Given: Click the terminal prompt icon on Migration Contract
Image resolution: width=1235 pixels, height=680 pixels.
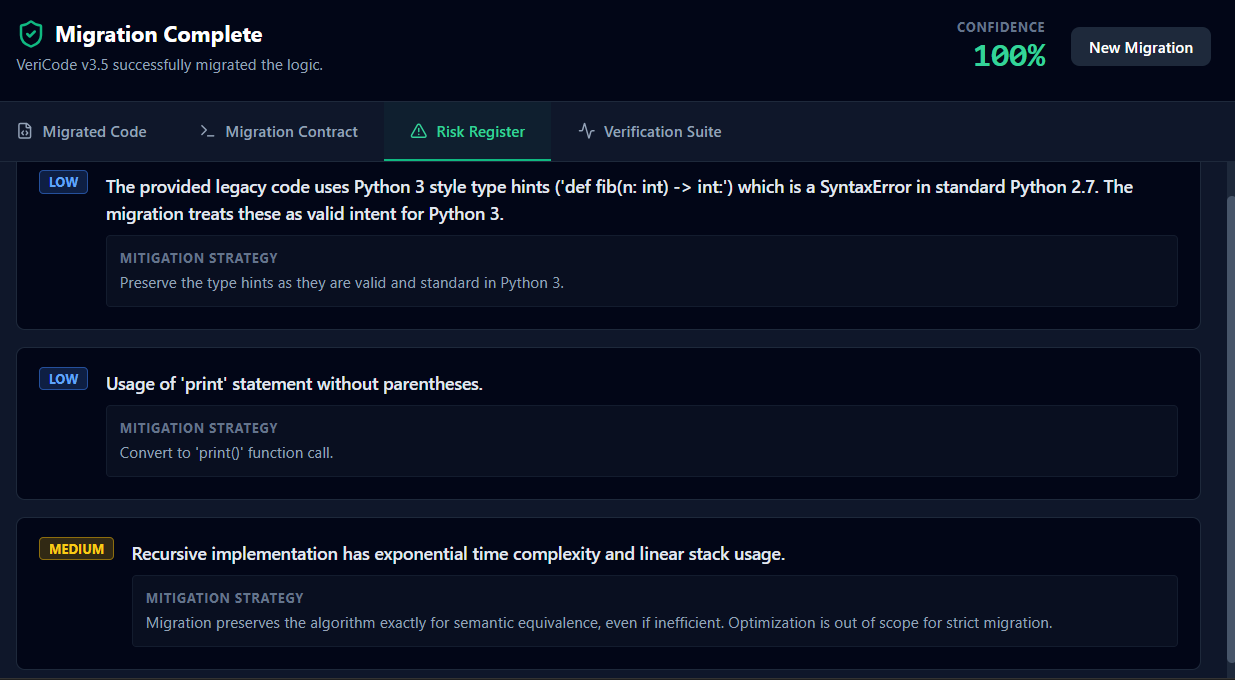Looking at the screenshot, I should 208,132.
